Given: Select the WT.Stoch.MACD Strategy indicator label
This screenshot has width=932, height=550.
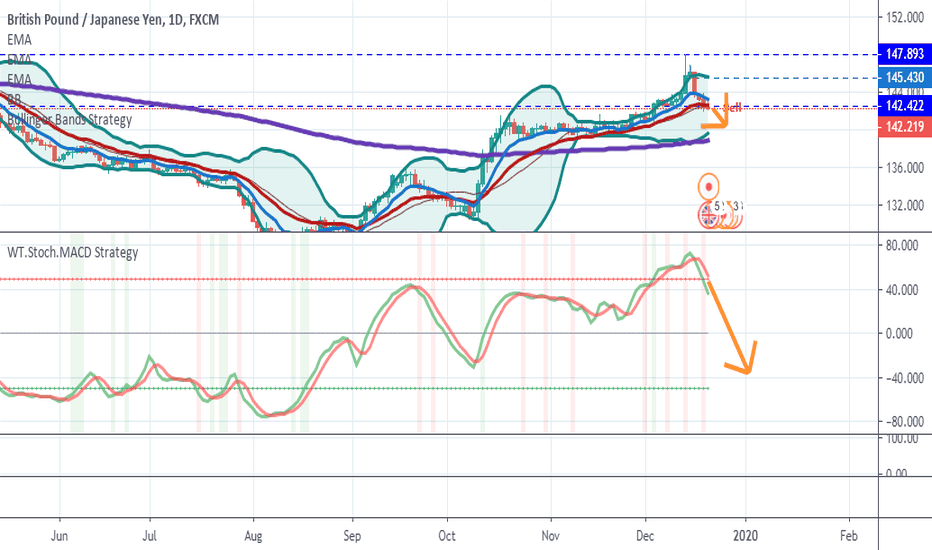Looking at the screenshot, I should click(73, 252).
